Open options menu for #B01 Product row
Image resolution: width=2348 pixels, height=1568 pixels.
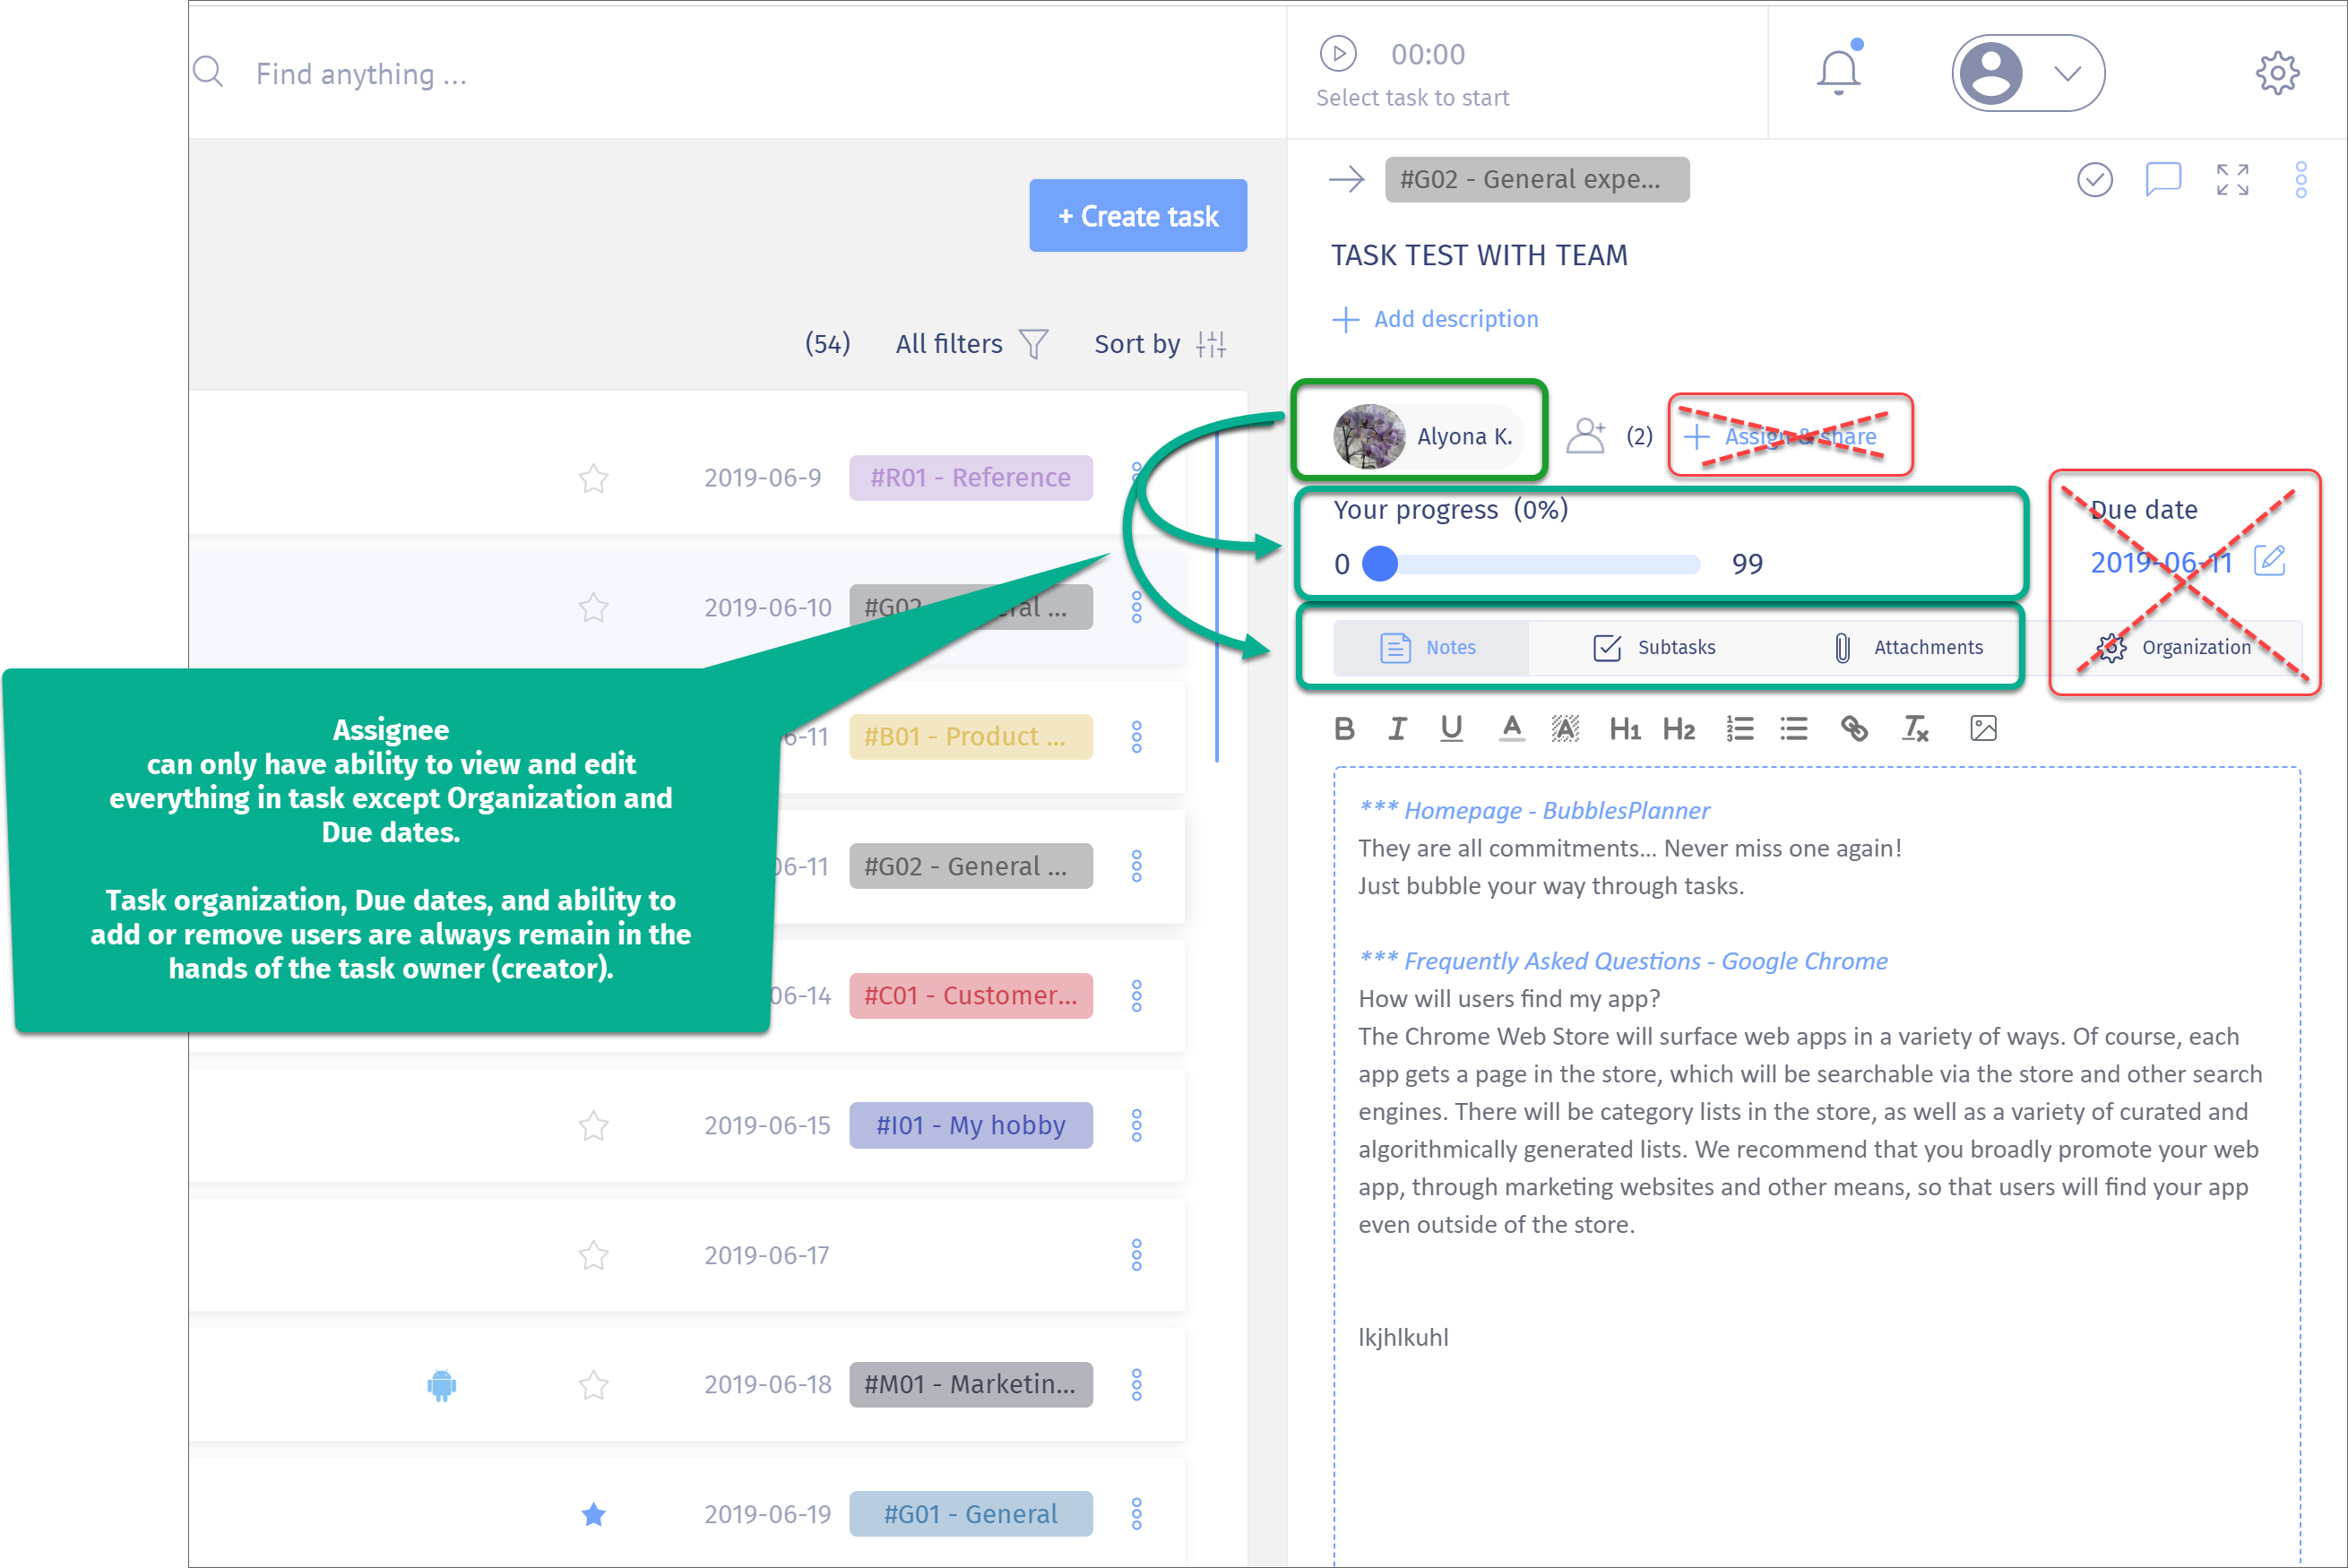1137,737
